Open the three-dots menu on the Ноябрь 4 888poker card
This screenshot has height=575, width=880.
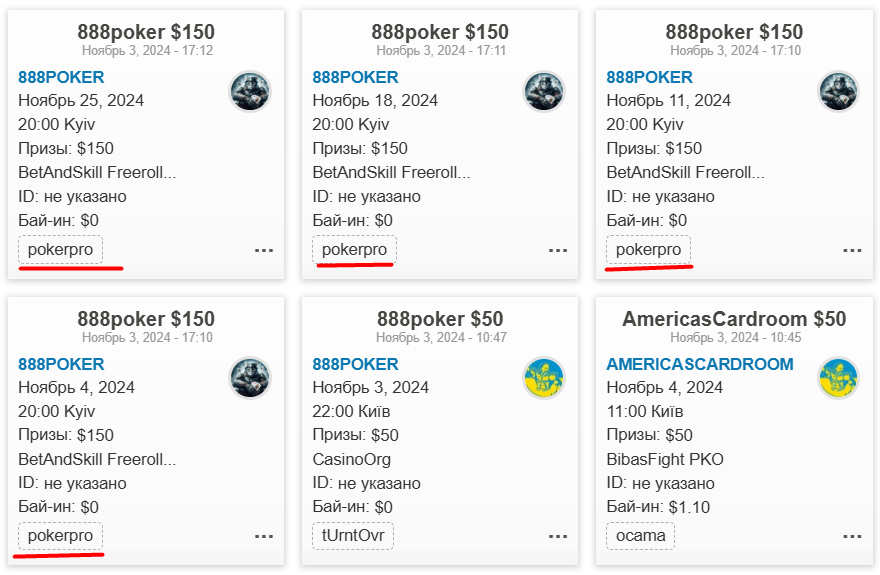pos(264,536)
